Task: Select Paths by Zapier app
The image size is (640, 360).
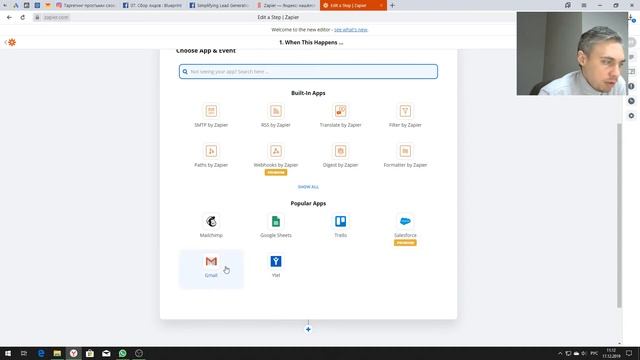Action: (x=211, y=156)
